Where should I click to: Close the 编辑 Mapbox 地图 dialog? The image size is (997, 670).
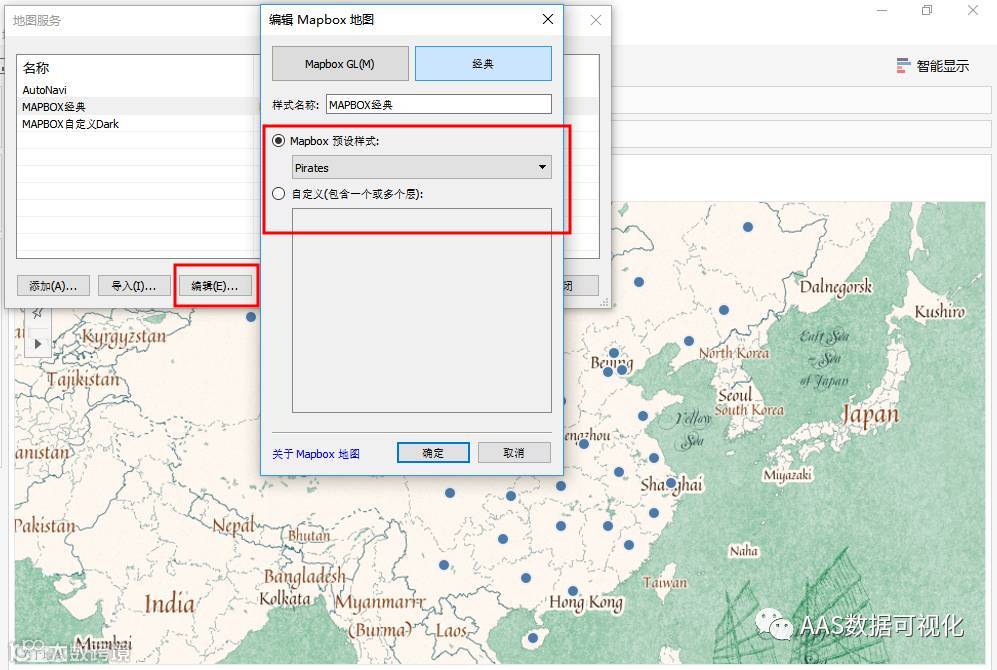pyautogui.click(x=547, y=20)
